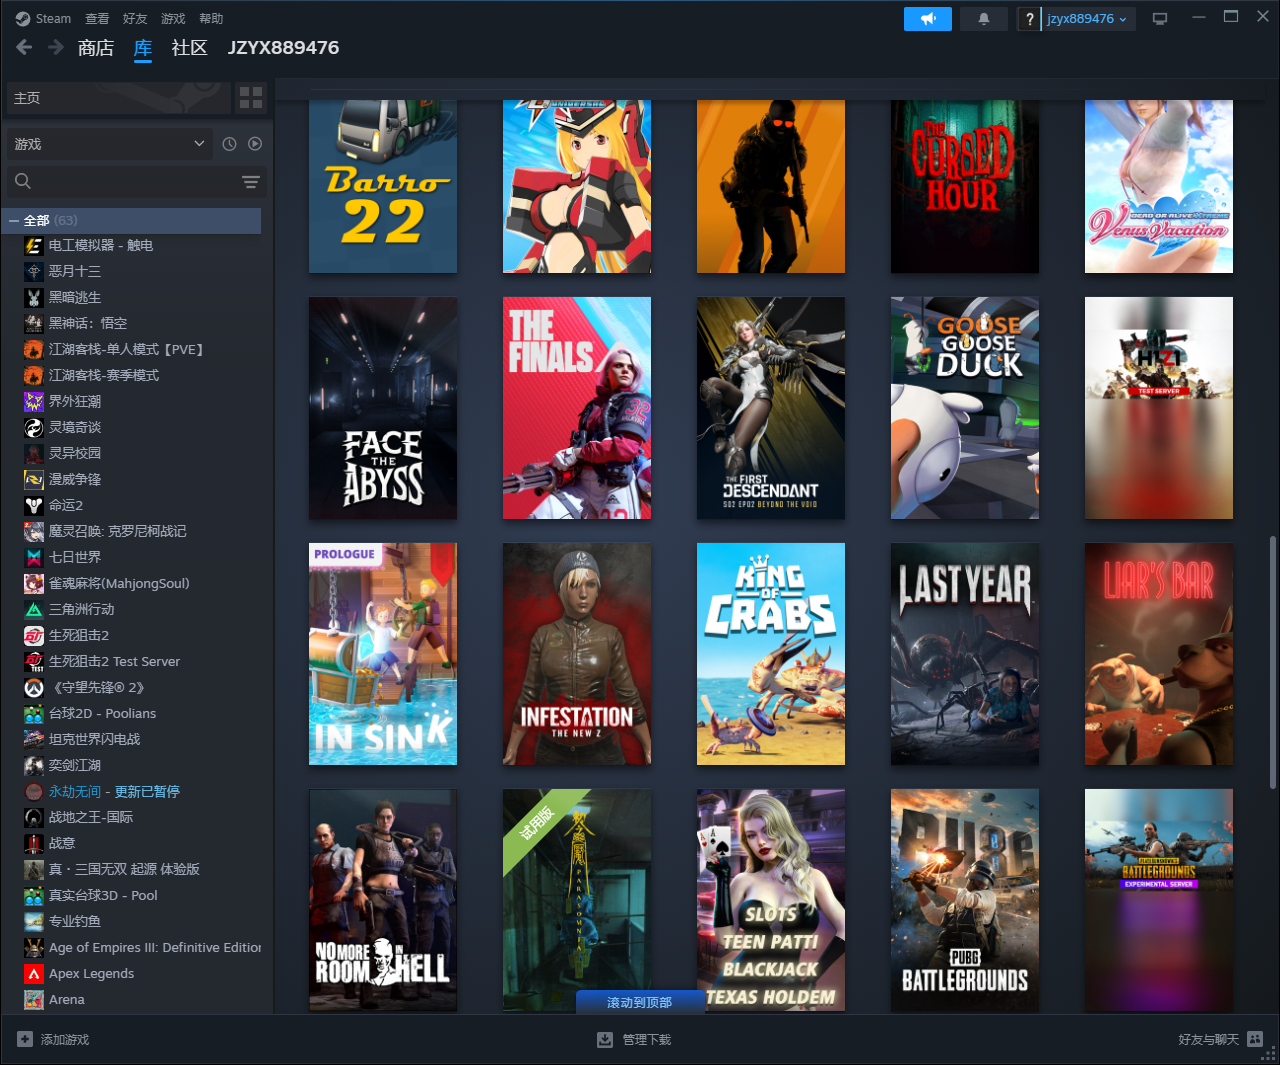
Task: Open the 查看 menu
Action: (x=97, y=18)
